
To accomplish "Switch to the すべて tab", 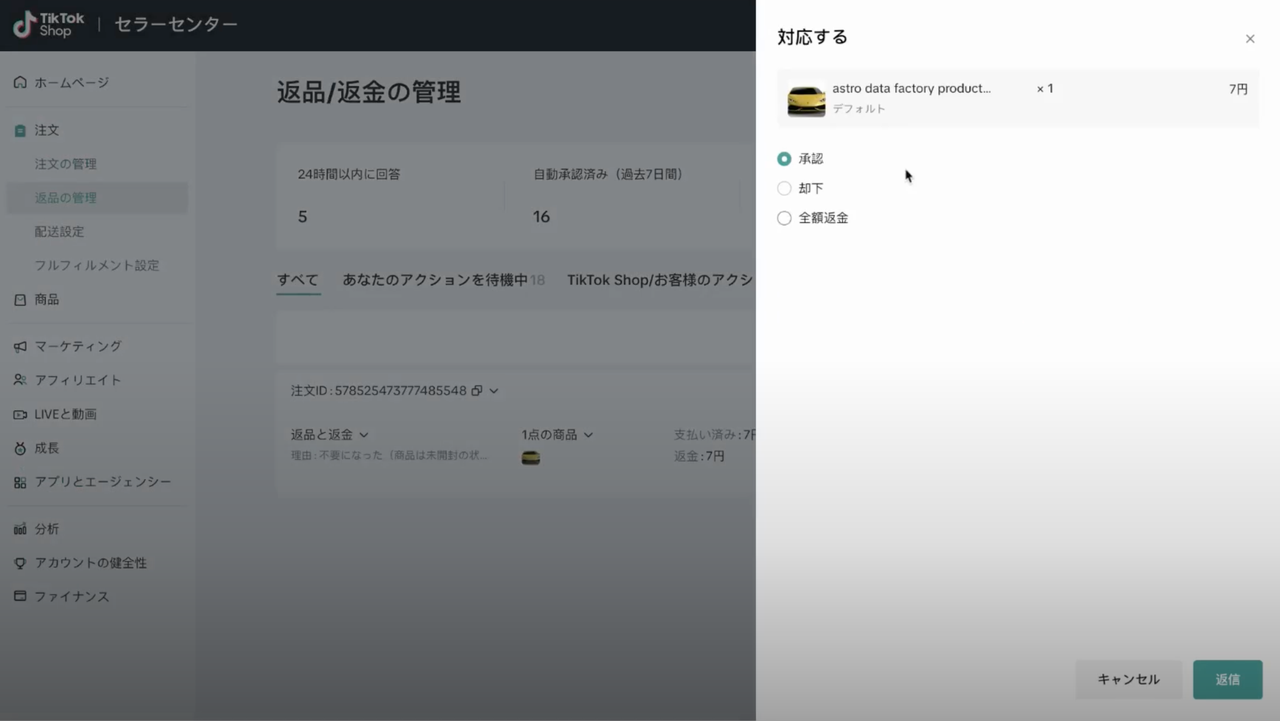I will tap(296, 280).
